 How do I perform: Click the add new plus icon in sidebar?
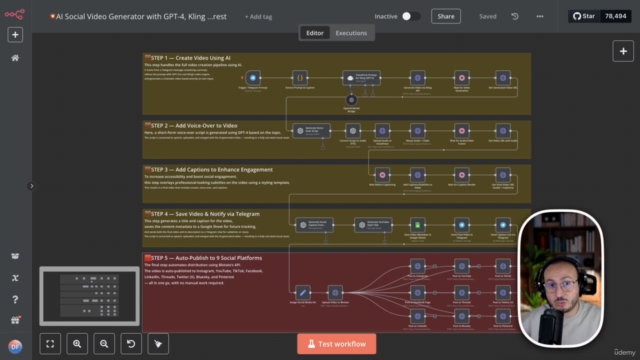pos(15,35)
